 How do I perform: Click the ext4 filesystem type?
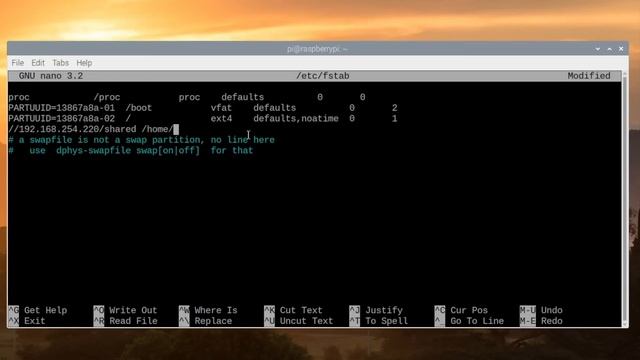221,118
